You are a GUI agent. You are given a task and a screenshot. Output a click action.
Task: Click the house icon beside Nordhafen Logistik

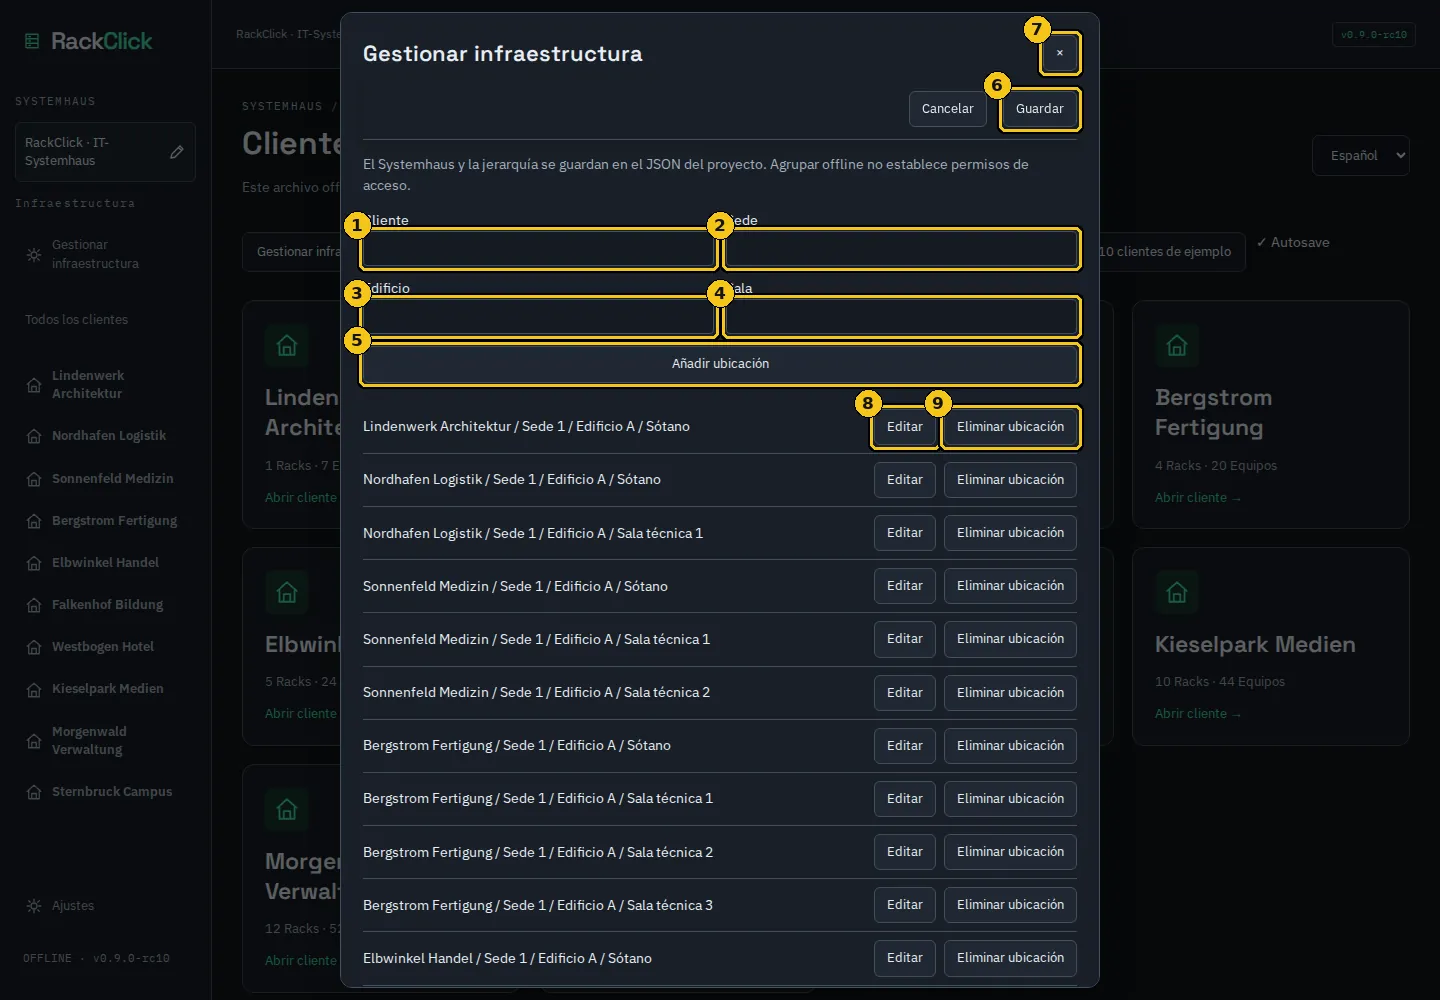point(34,436)
